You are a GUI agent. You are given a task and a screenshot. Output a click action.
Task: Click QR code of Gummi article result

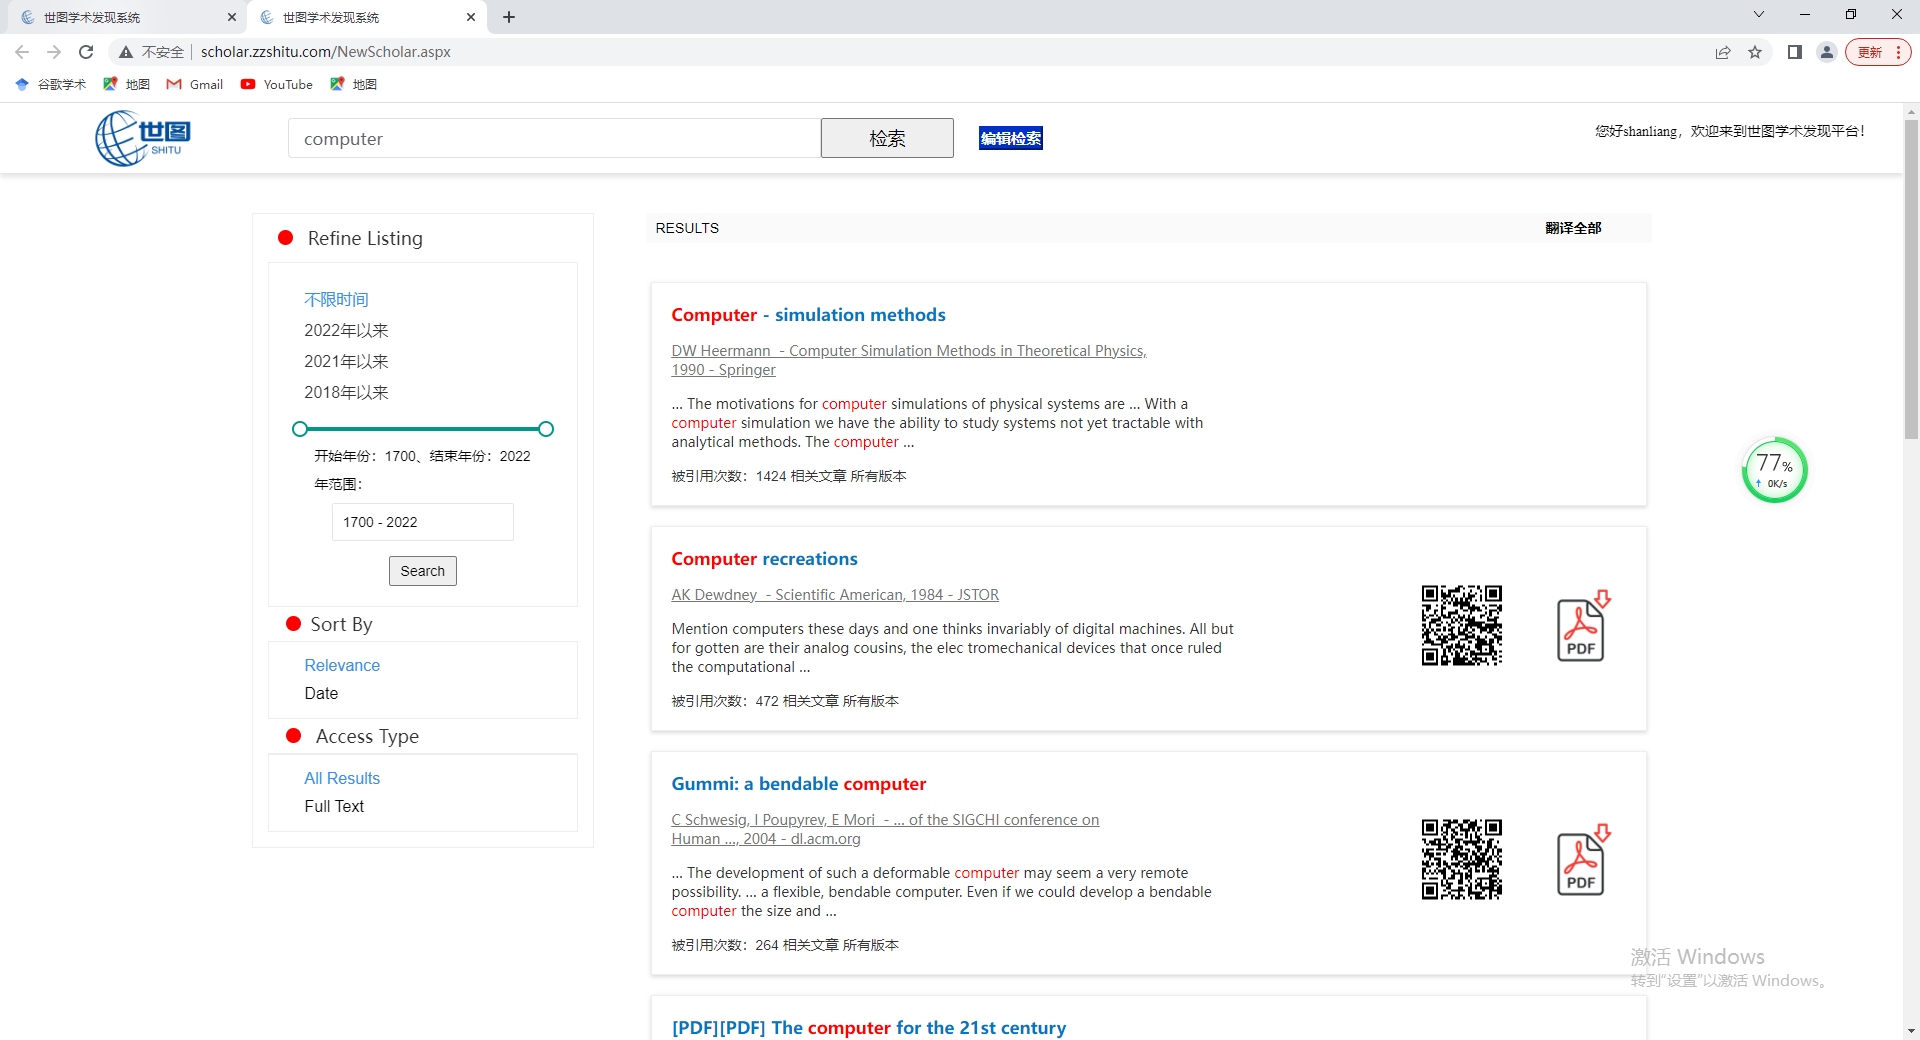pos(1461,859)
